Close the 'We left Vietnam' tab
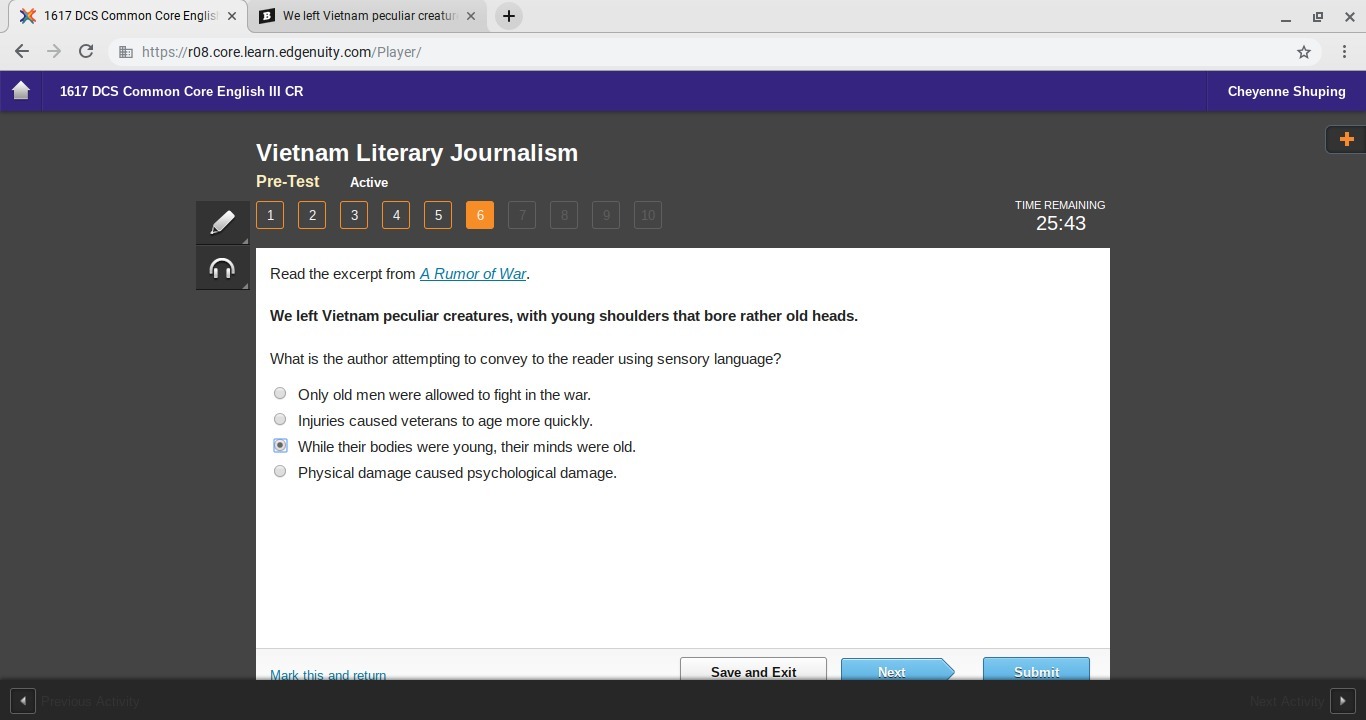Screen dimensions: 1366x720 471,16
